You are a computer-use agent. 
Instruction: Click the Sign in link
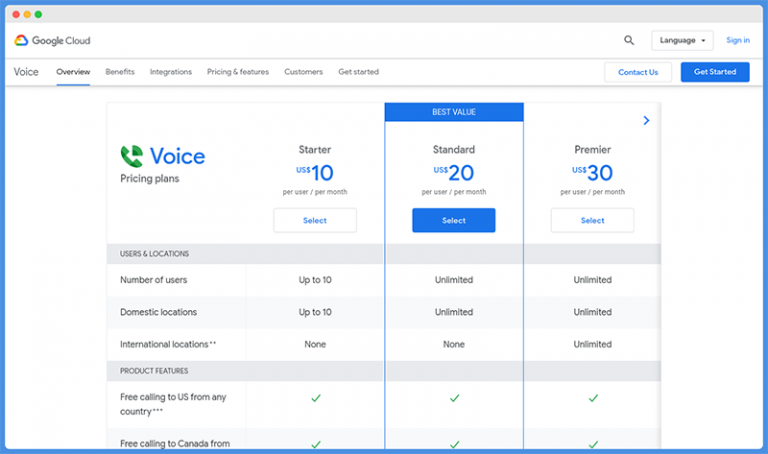point(738,40)
